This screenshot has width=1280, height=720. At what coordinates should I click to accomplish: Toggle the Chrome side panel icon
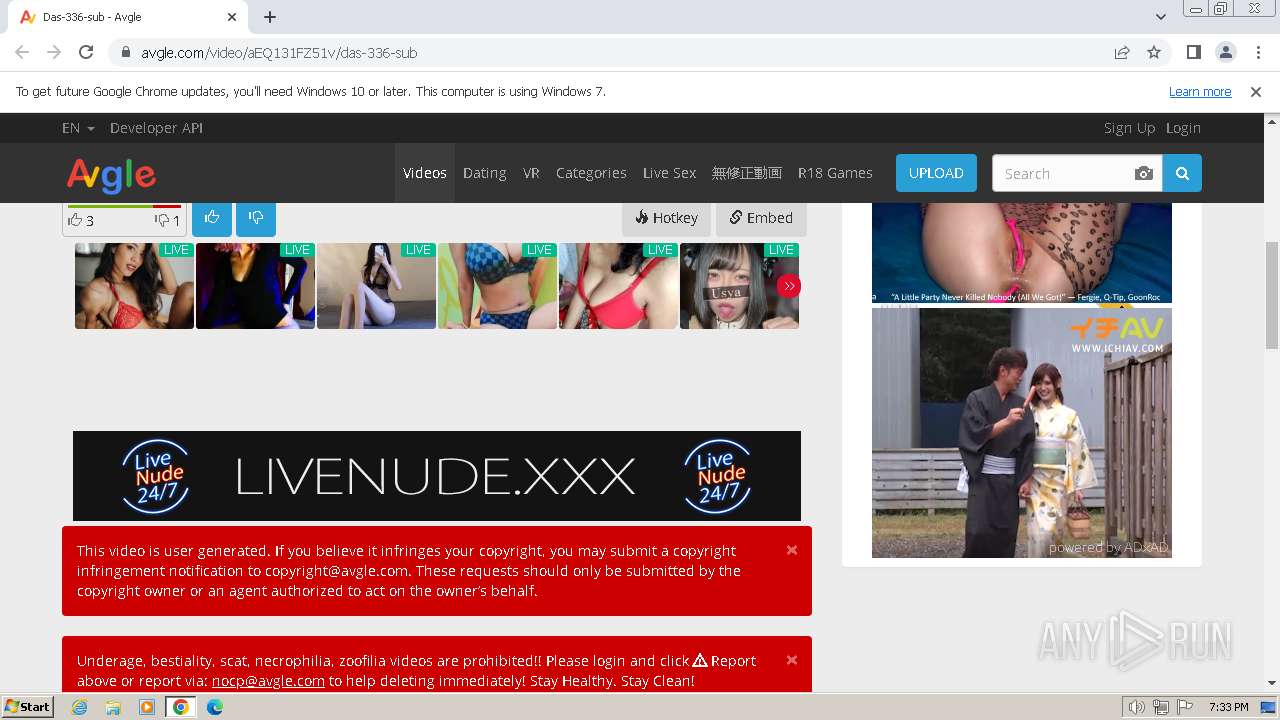pyautogui.click(x=1194, y=52)
